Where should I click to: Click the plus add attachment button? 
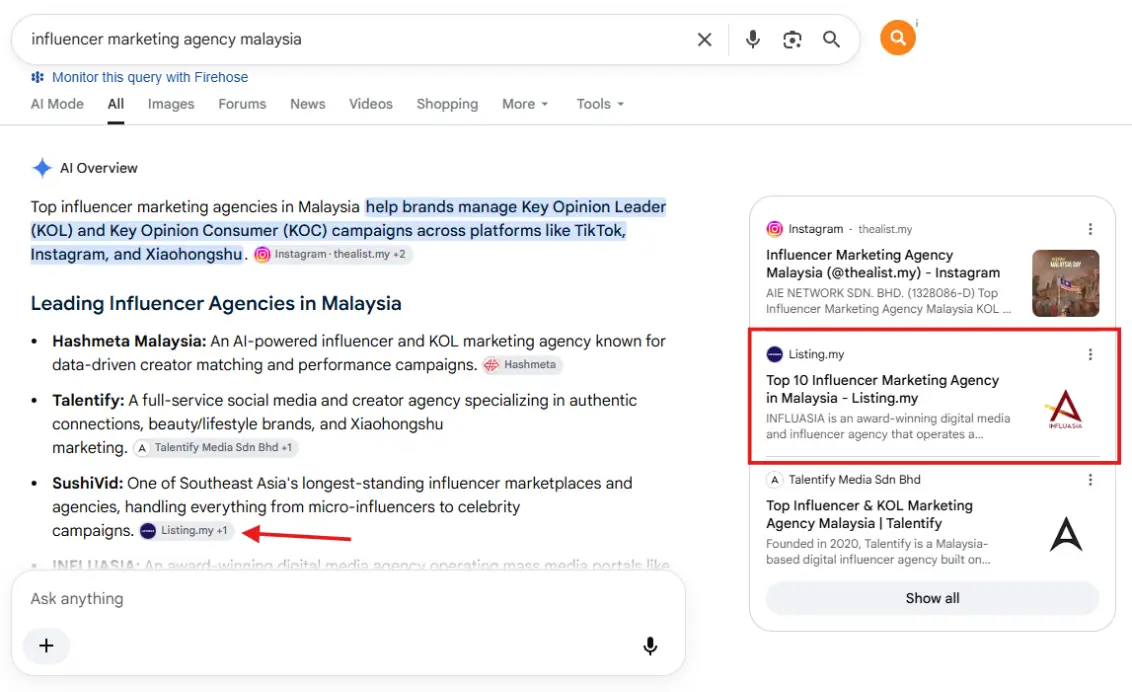point(46,645)
